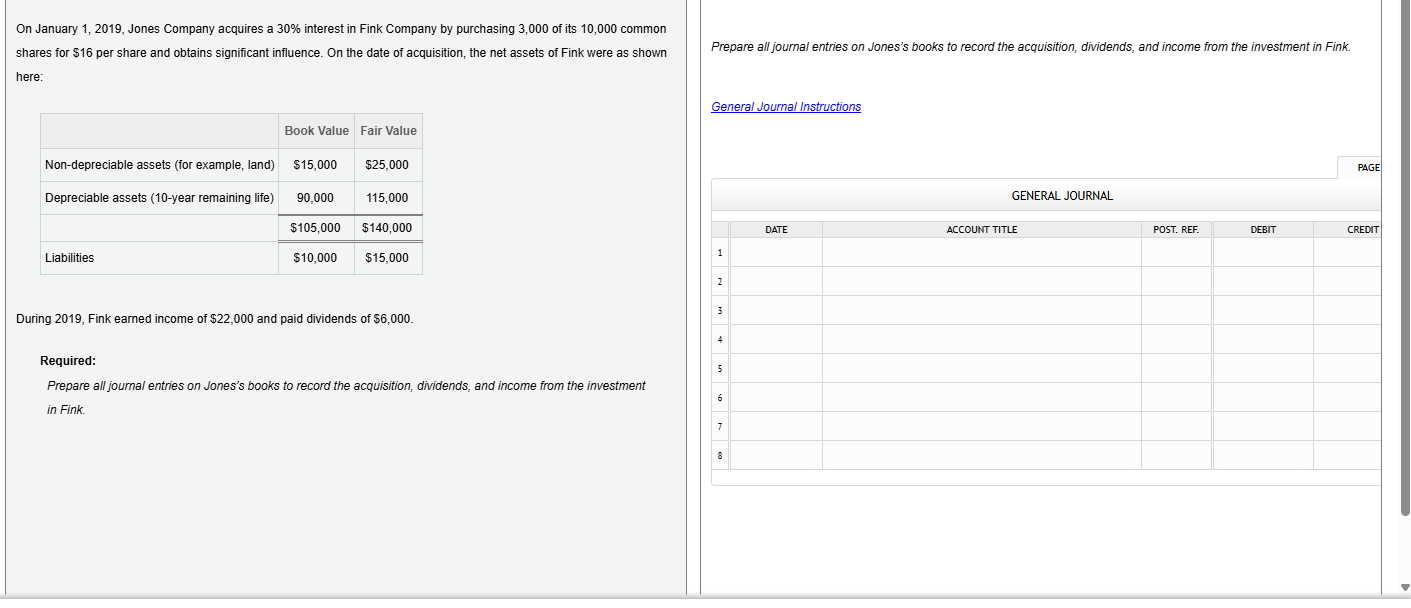1411x608 pixels.
Task: Click the Credit cell in journal row 6
Action: click(1348, 397)
